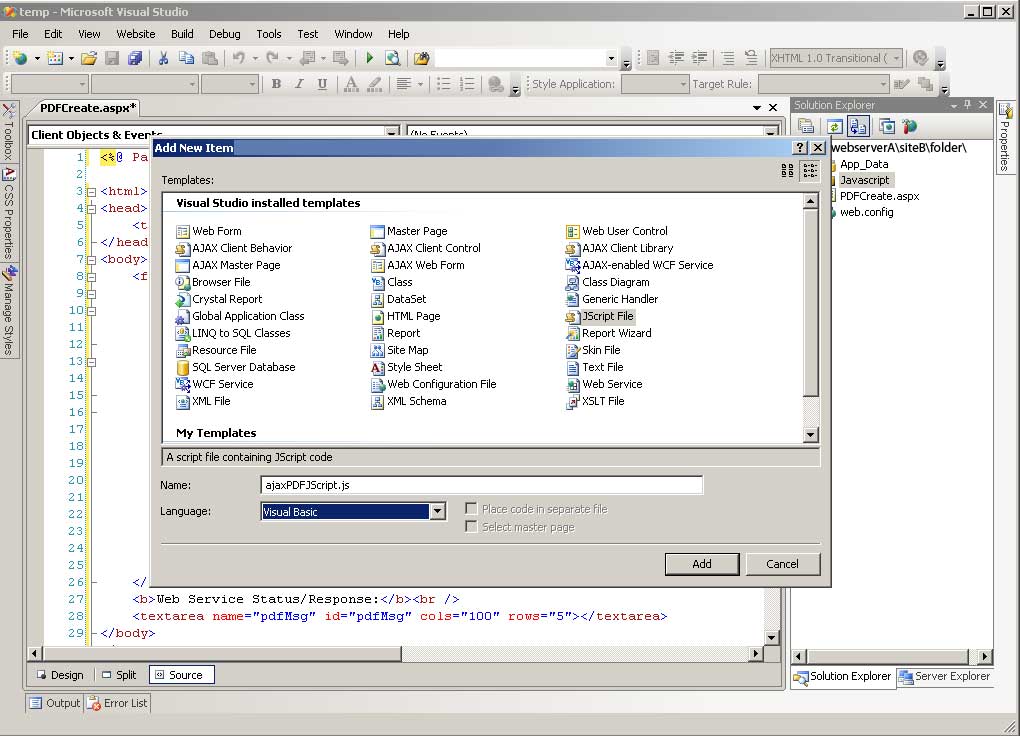Screen dimensions: 1020x736
Task: Click the Cancel button in dialog
Action: tap(783, 564)
